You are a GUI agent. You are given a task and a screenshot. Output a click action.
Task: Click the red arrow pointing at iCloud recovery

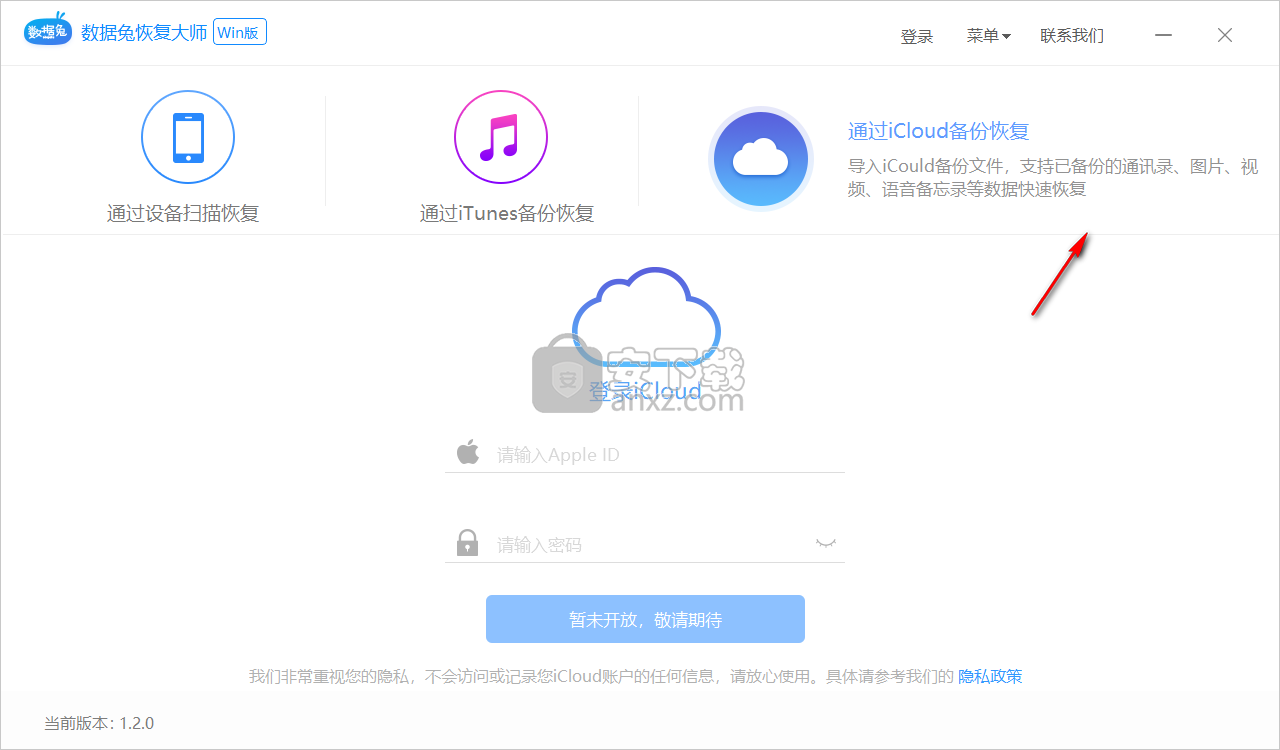coord(1060,275)
